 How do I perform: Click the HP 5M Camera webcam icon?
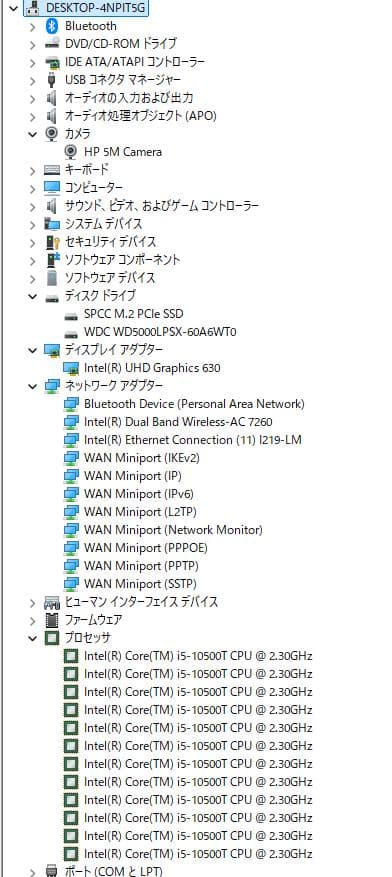click(x=71, y=152)
